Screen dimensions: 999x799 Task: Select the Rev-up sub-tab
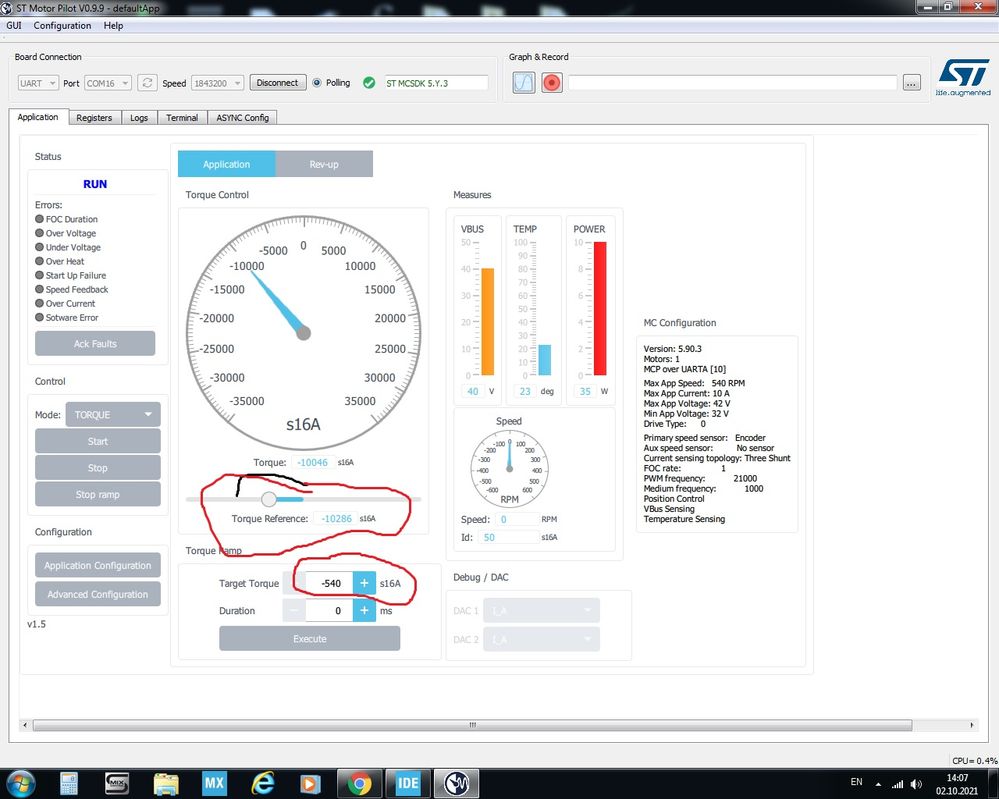pos(324,164)
